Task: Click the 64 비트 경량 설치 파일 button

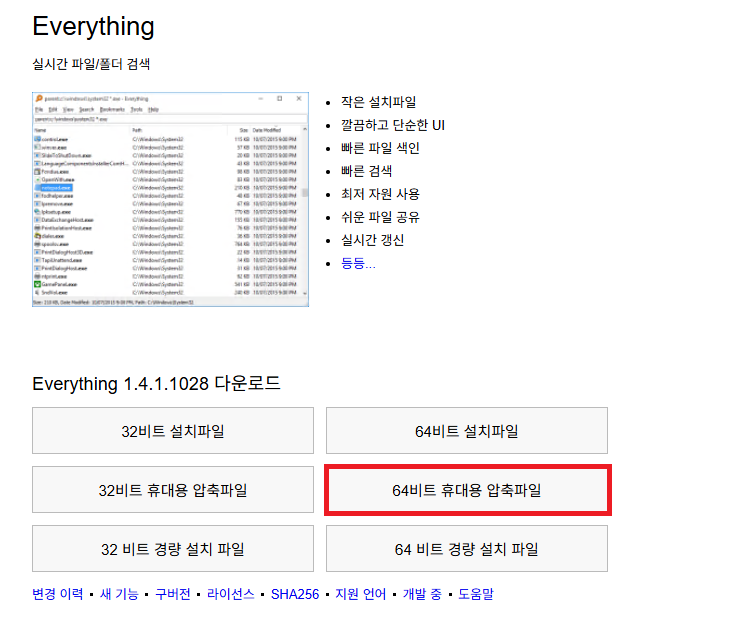Action: click(x=466, y=549)
